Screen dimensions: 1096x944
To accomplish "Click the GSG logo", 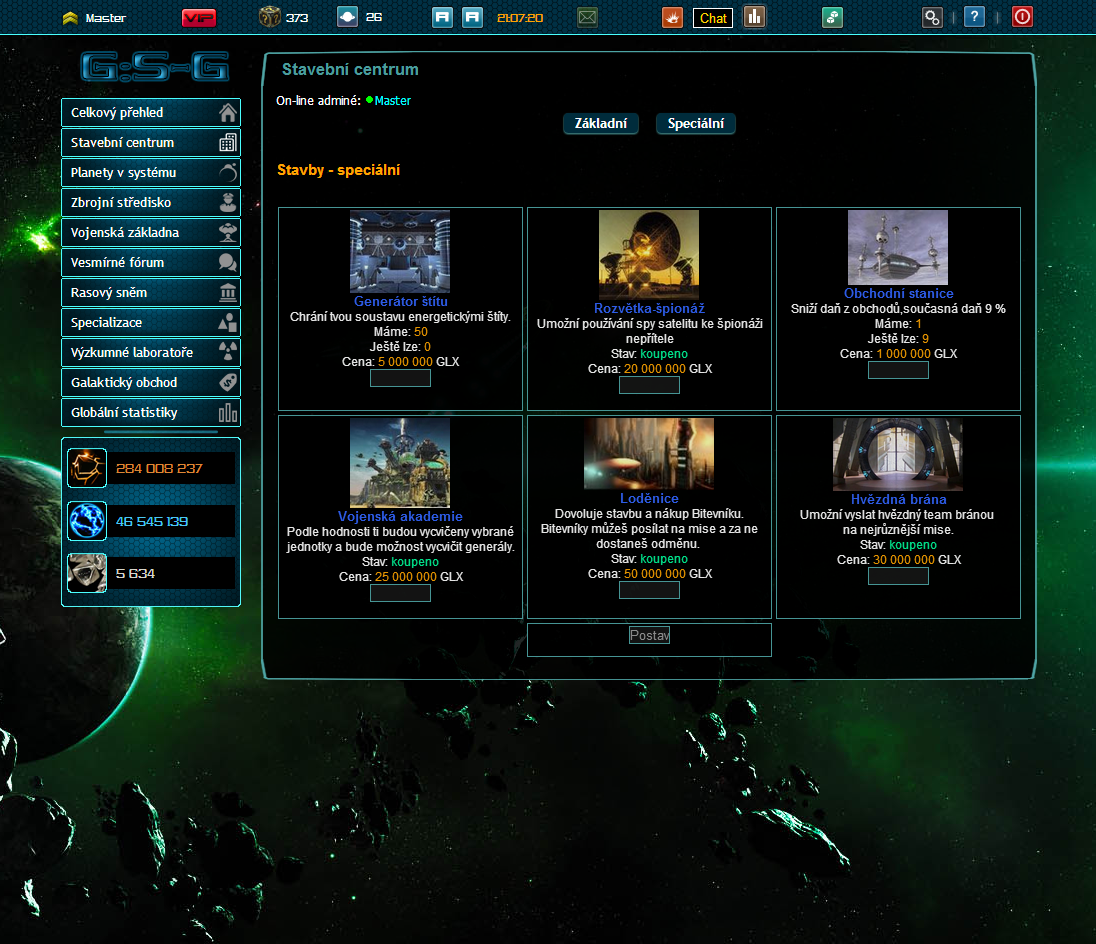I will click(x=154, y=67).
